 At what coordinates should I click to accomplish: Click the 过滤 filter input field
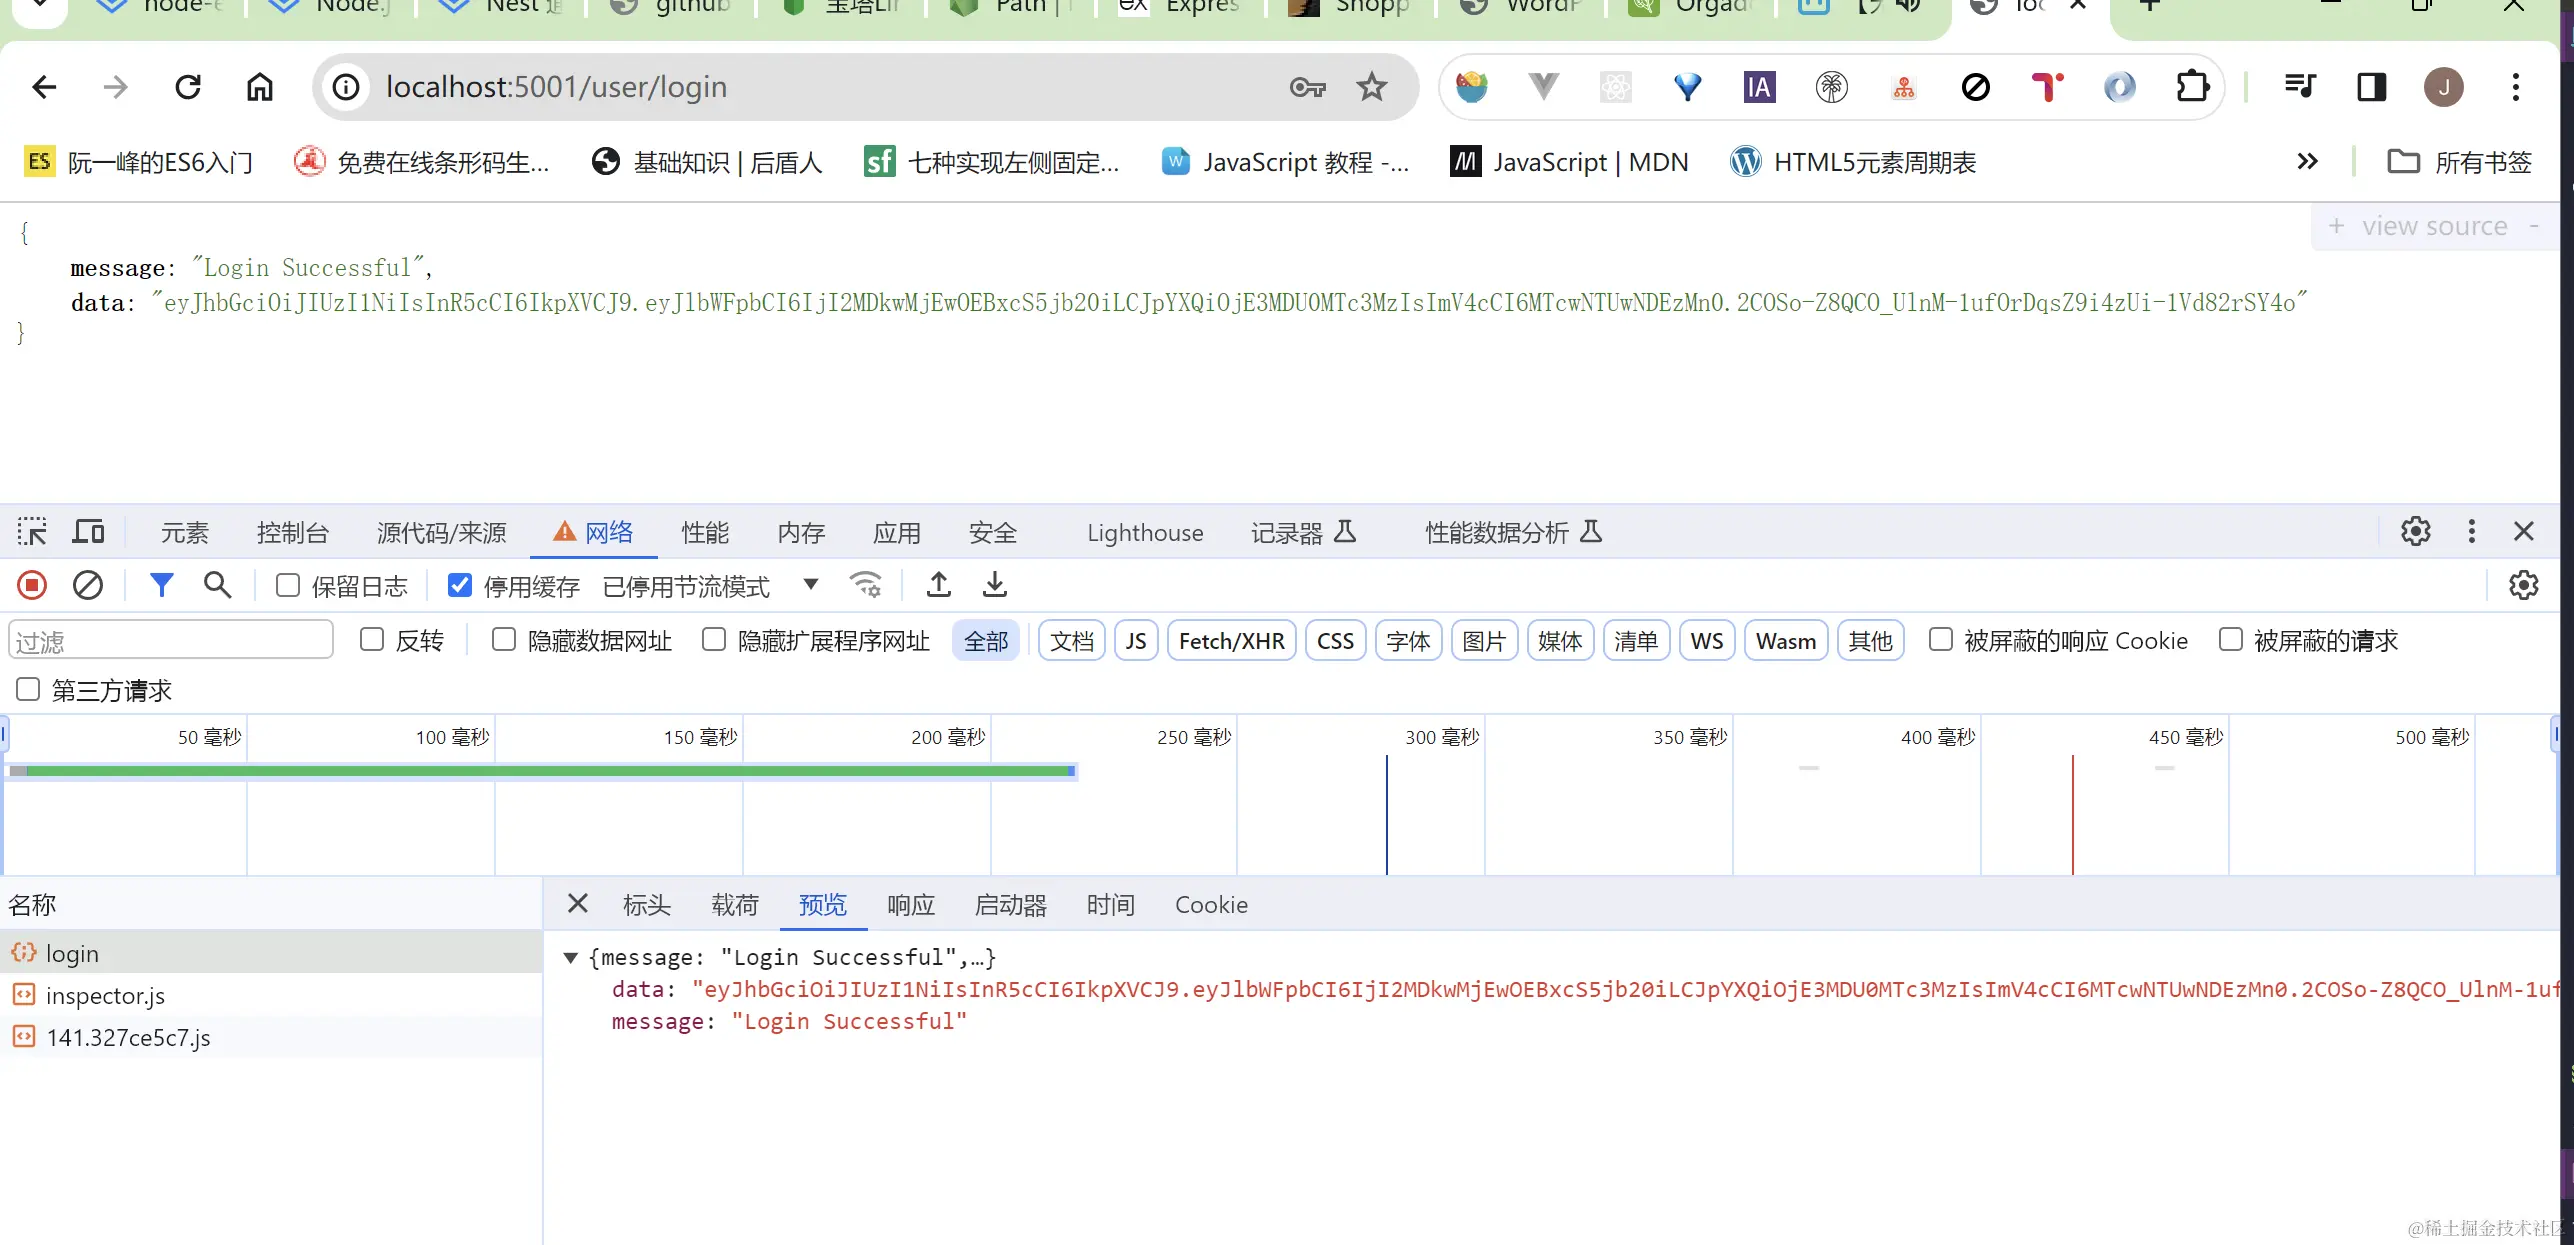[170, 641]
